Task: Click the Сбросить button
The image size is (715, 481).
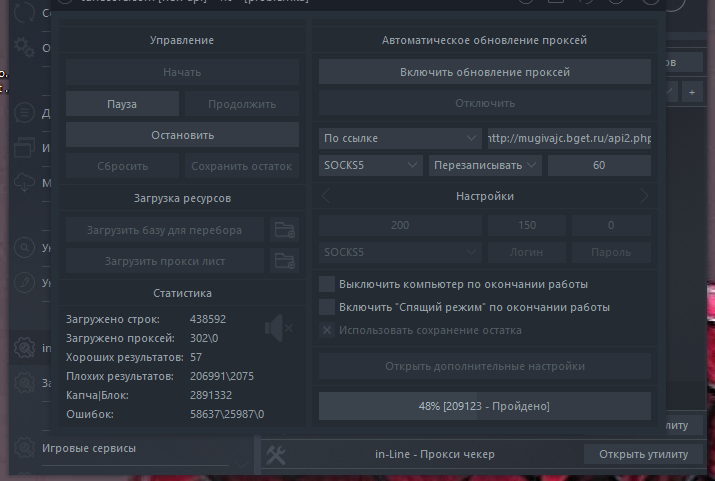Action: coord(122,166)
